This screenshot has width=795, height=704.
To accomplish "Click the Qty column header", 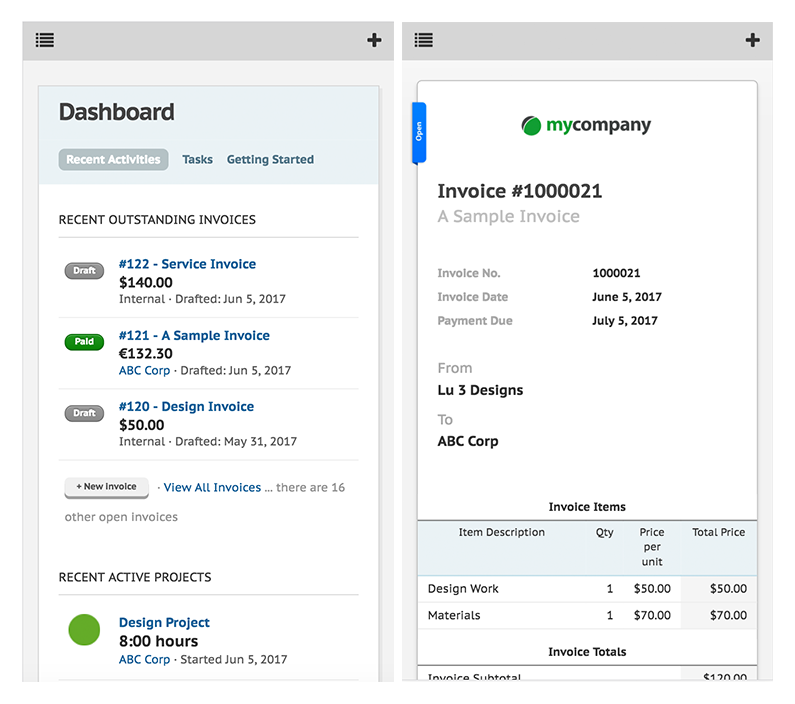I will pos(604,532).
